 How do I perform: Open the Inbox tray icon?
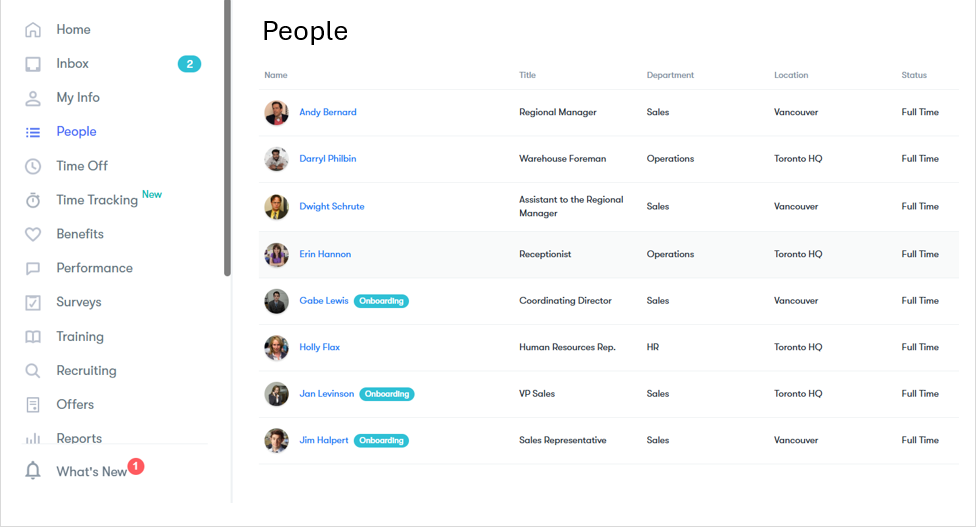(33, 64)
